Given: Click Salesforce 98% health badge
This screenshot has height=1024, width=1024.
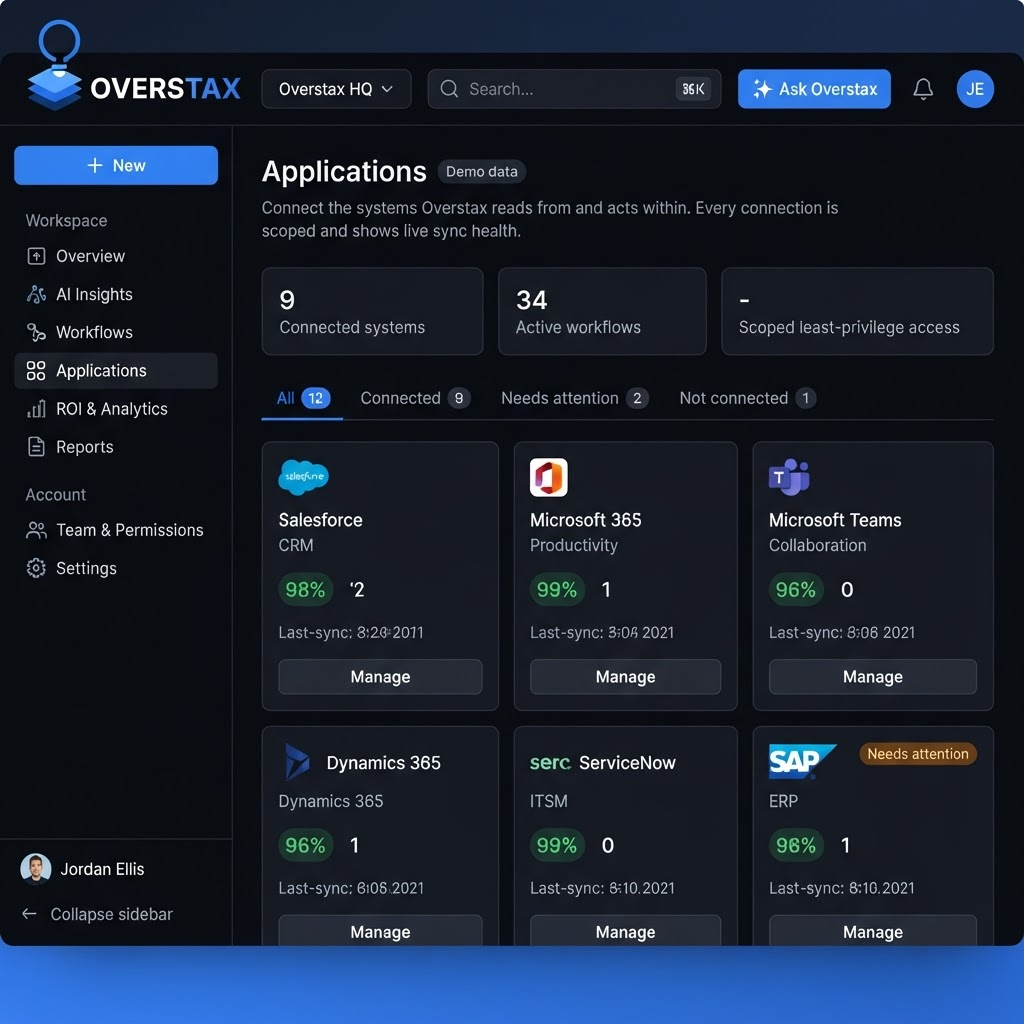Looking at the screenshot, I should pos(305,590).
